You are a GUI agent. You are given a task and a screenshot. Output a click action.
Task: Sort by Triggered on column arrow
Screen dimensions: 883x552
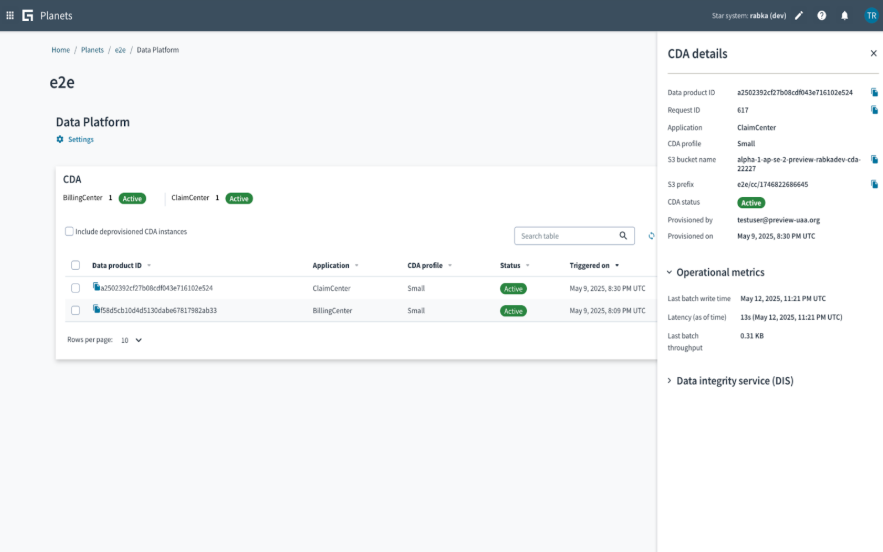(x=617, y=265)
